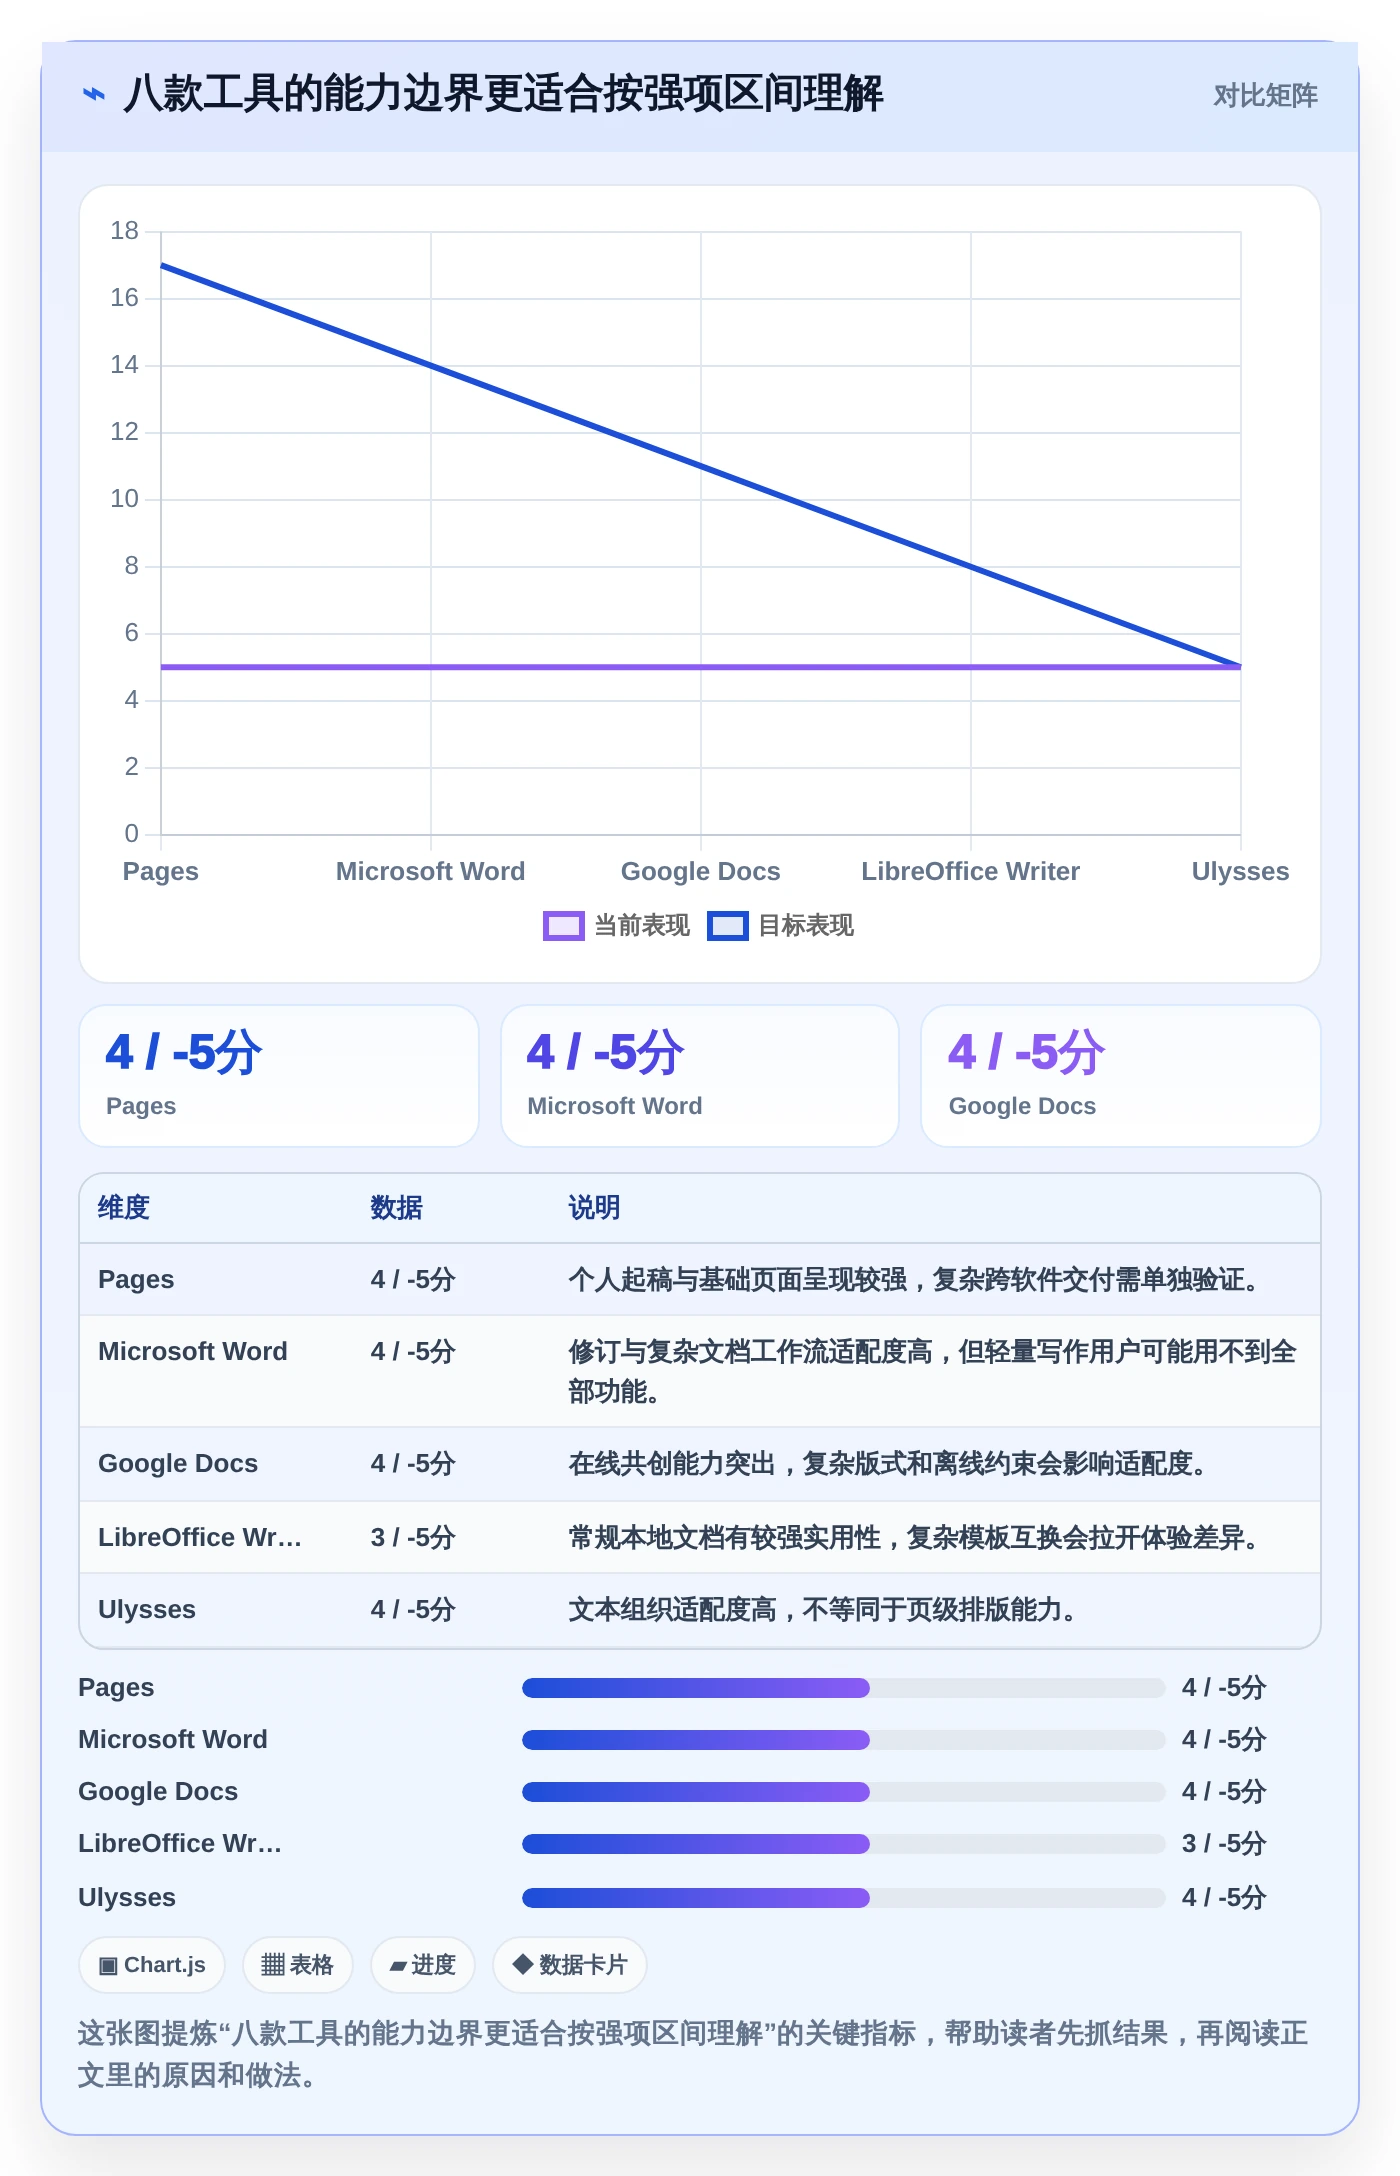Click the diamond icon in 数据卡片 chip
Viewport: 1400px width, 2176px height.
(x=522, y=1965)
